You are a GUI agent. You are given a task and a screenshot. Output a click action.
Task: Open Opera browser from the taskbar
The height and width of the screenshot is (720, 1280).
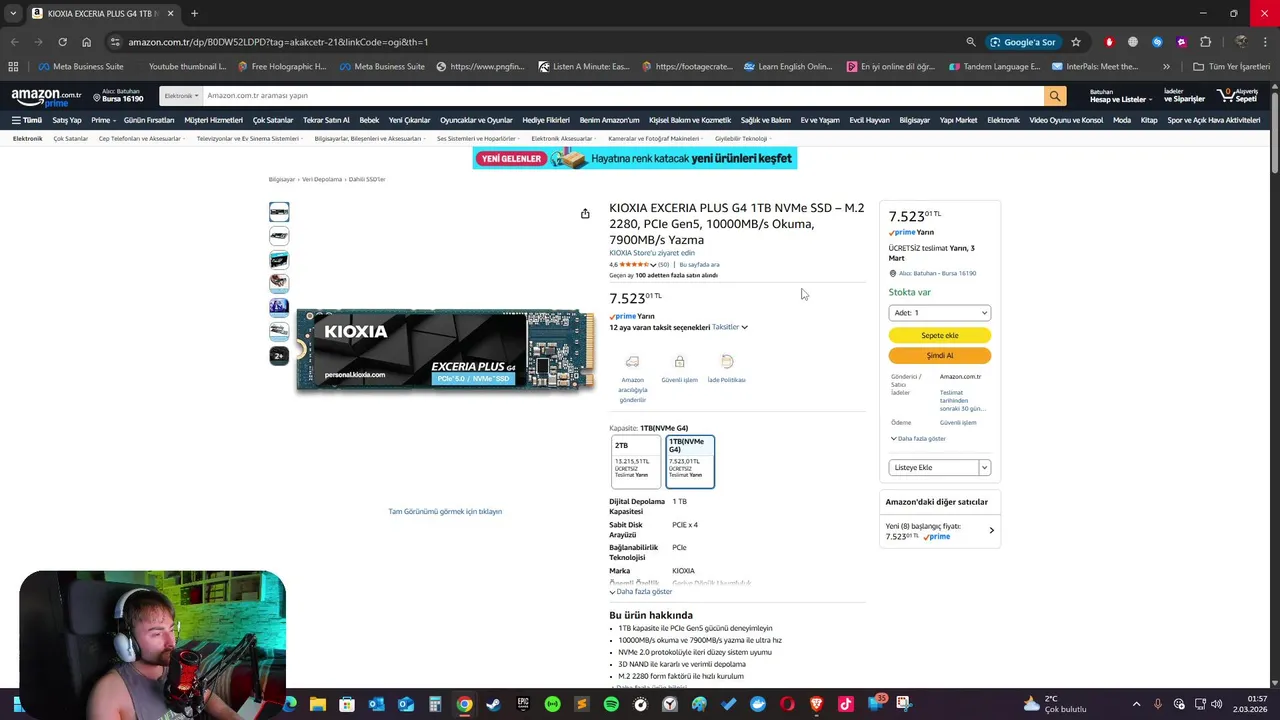(x=787, y=704)
